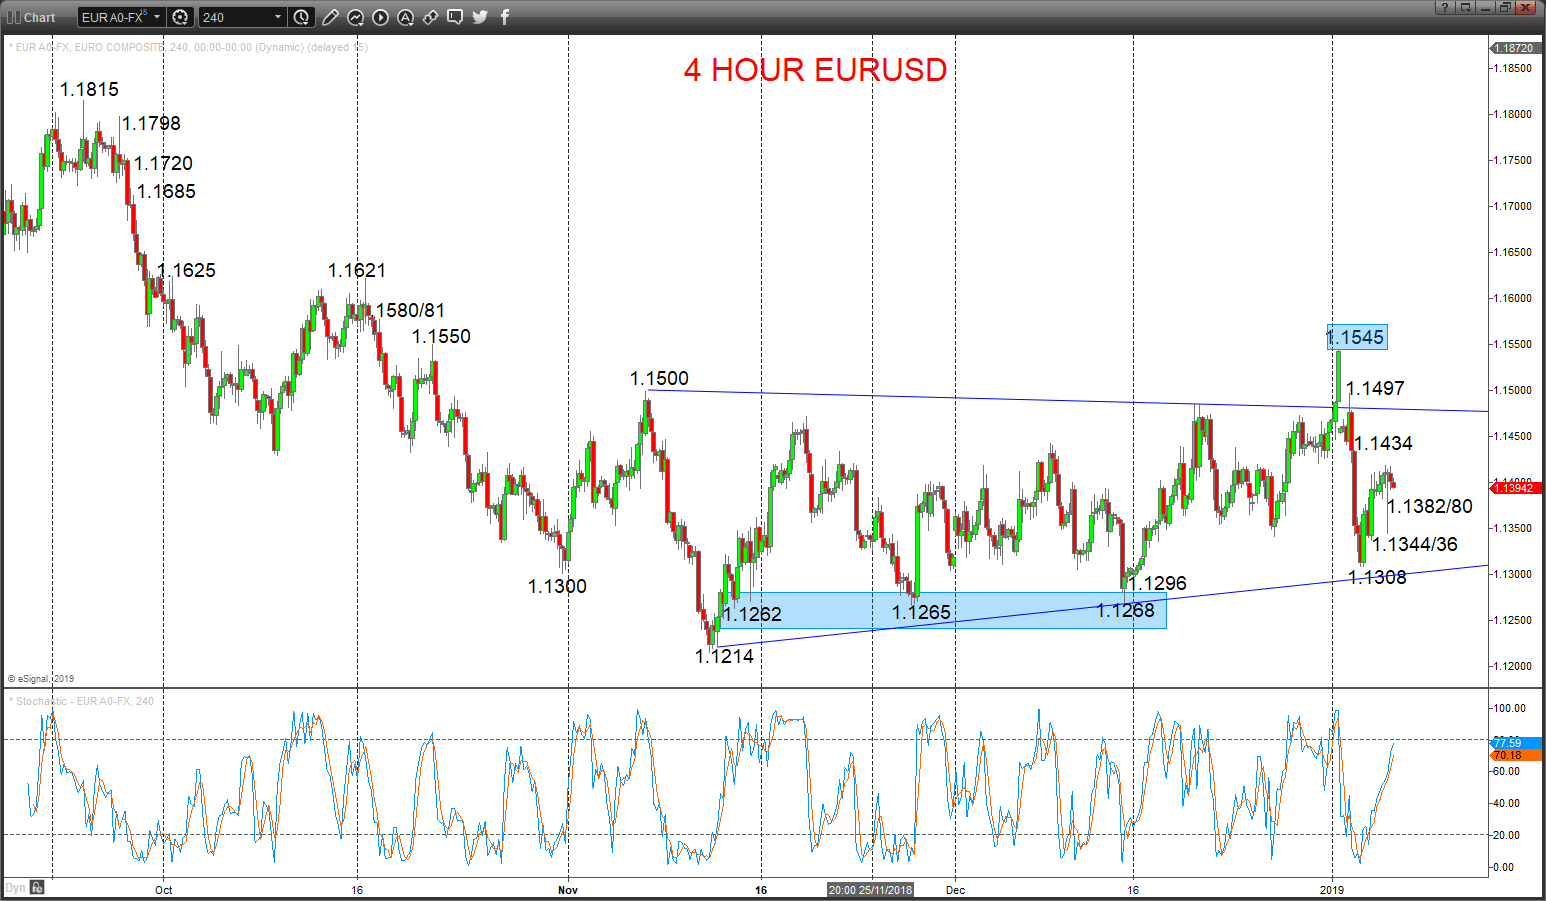Grab the Chart window grip handle

pos(14,17)
